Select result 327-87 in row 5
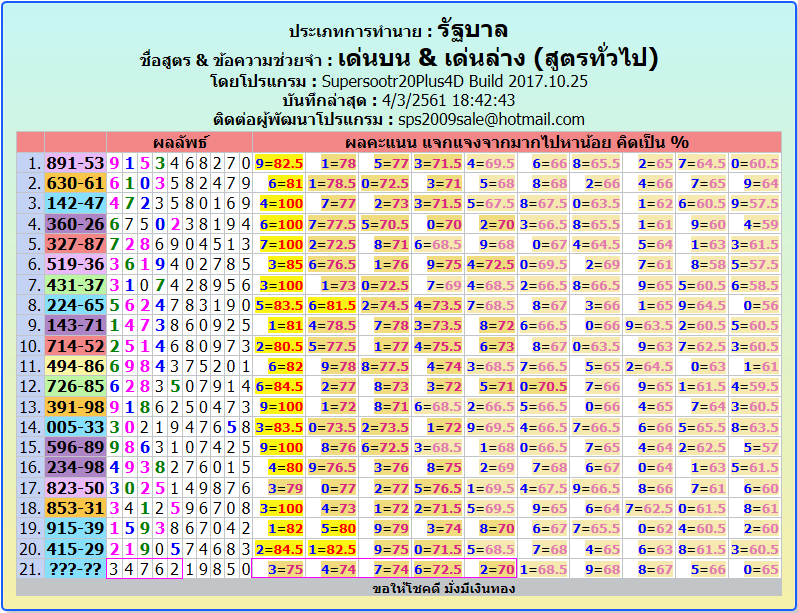Image resolution: width=798 pixels, height=613 pixels. (x=75, y=243)
